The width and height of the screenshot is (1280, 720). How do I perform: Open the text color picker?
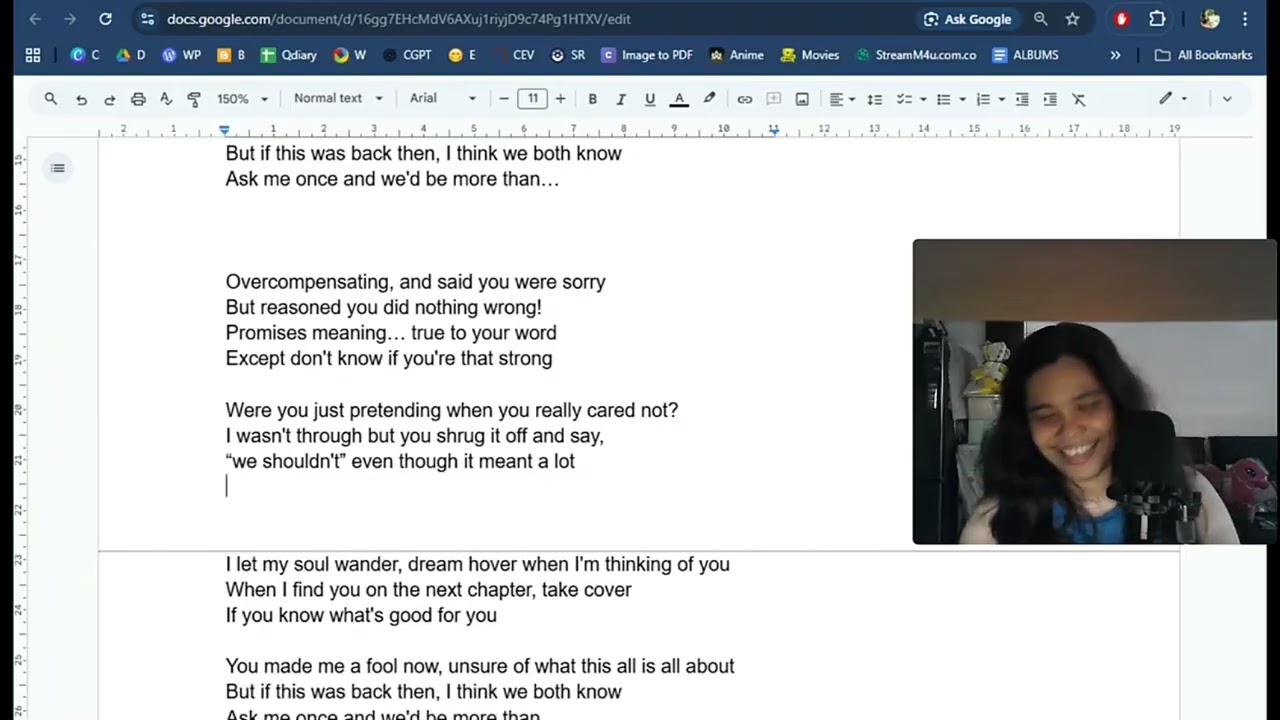(x=679, y=99)
